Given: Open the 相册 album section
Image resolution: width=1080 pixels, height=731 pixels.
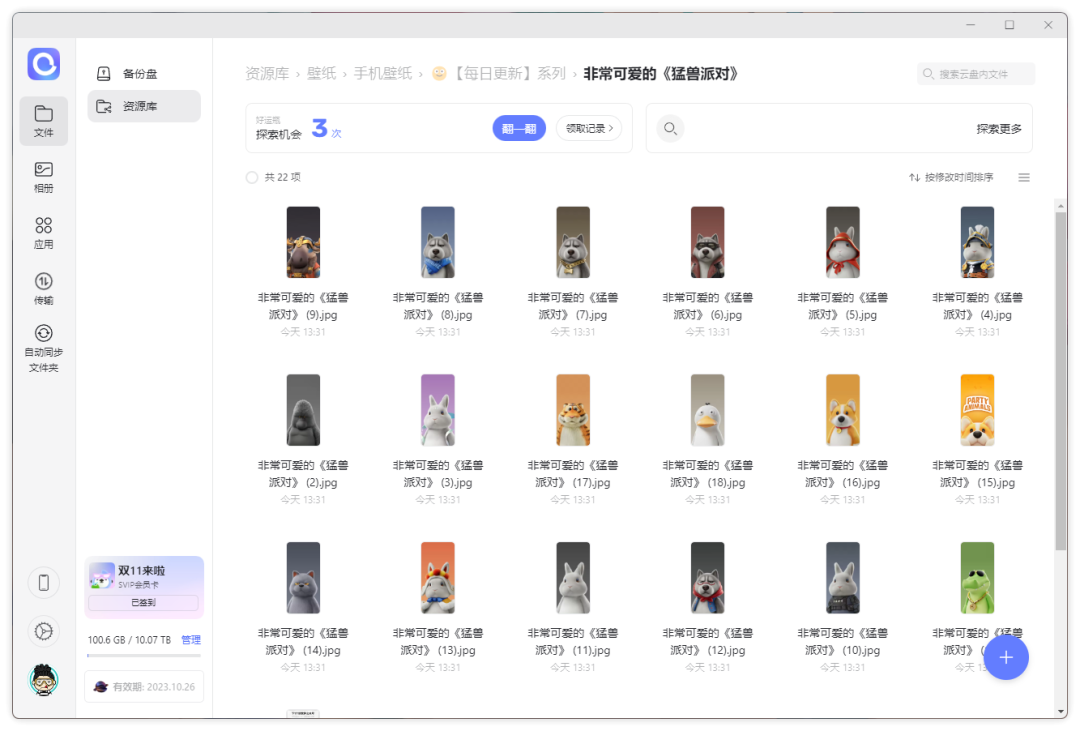Looking at the screenshot, I should (x=43, y=177).
